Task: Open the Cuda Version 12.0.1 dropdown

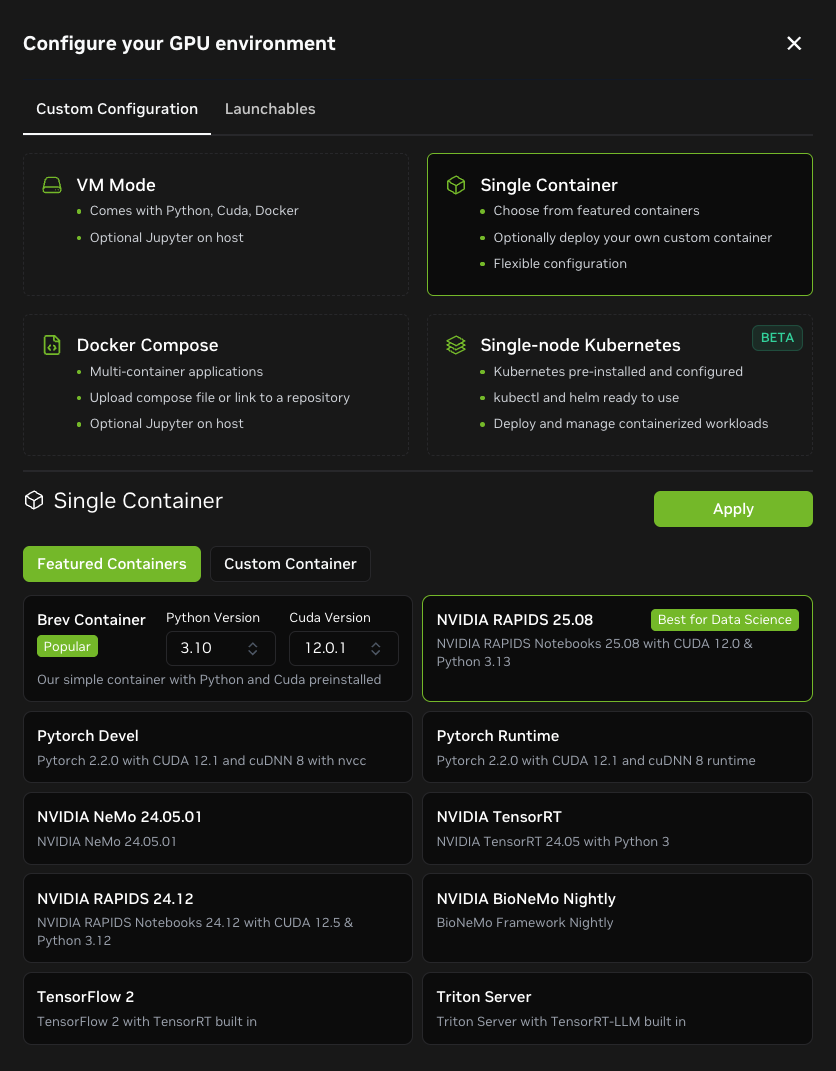Action: coord(343,649)
